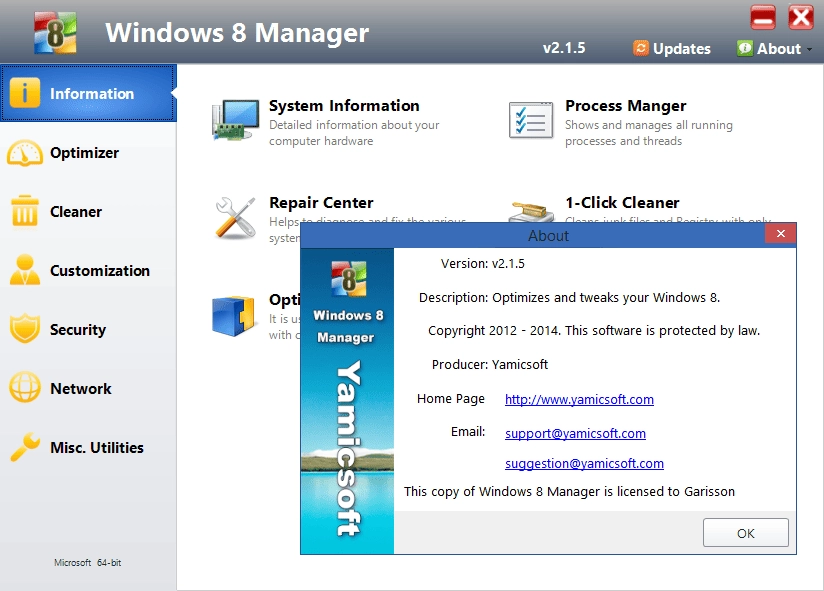This screenshot has height=591, width=824.
Task: Open Process Manger via its checklist icon
Action: tap(531, 120)
